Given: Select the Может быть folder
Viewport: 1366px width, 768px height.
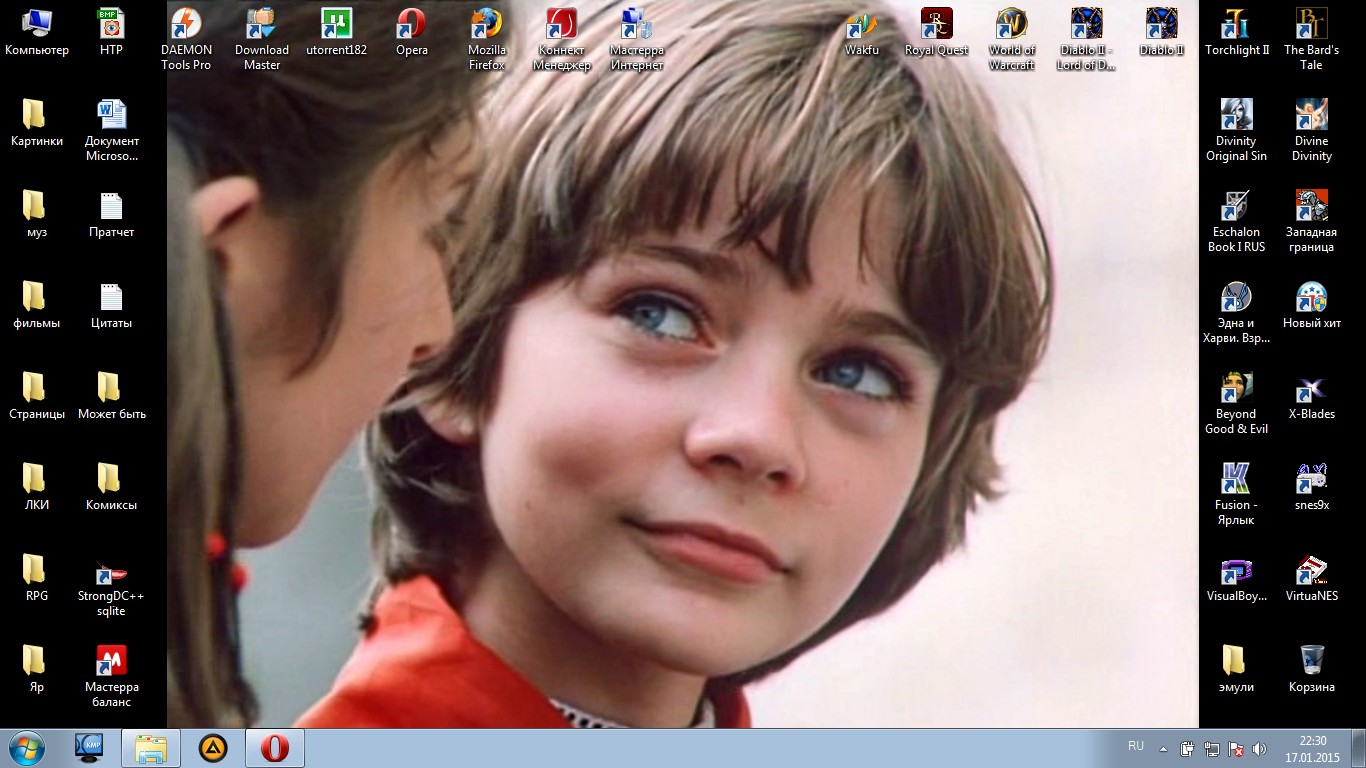Looking at the screenshot, I should coord(111,396).
